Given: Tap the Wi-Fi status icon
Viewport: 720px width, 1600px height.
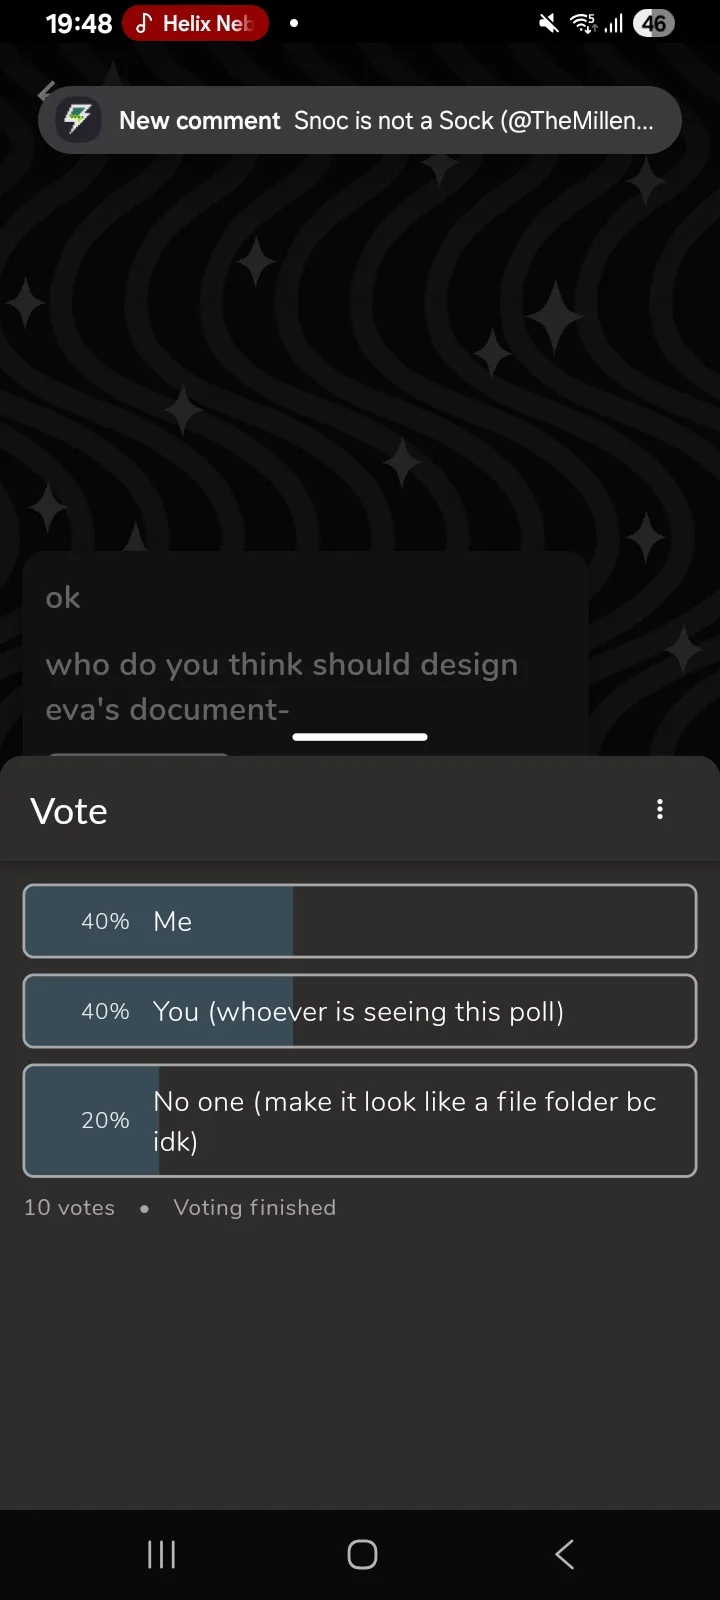Looking at the screenshot, I should coord(583,23).
